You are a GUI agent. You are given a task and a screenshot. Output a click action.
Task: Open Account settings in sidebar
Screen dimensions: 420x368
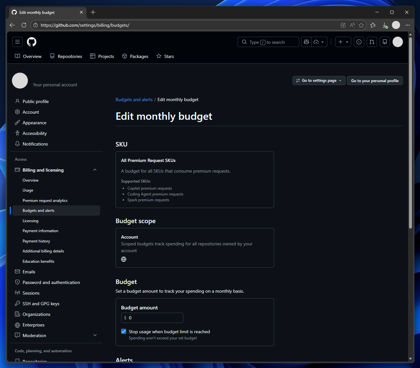[31, 112]
